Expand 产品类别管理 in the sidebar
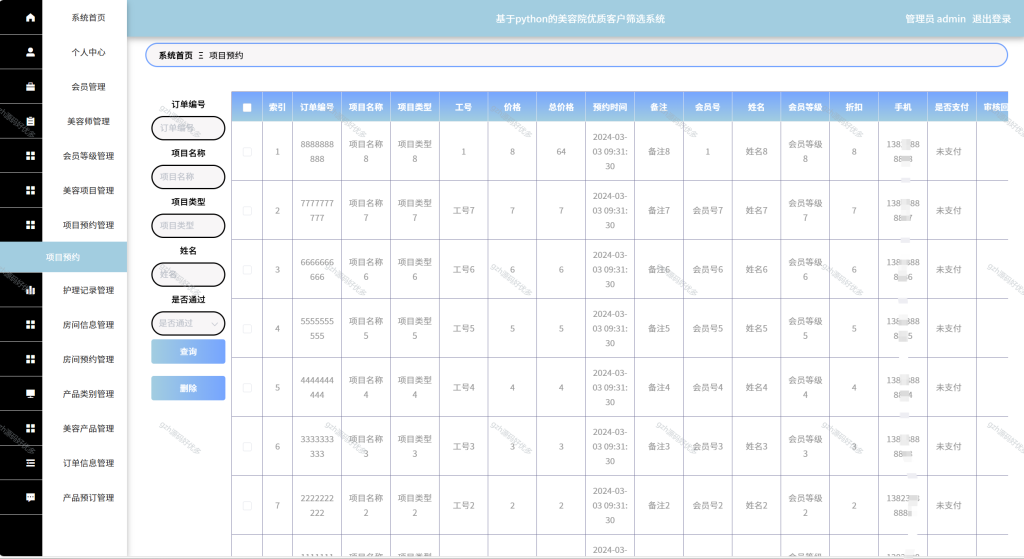The width and height of the screenshot is (1024, 559). (88, 394)
